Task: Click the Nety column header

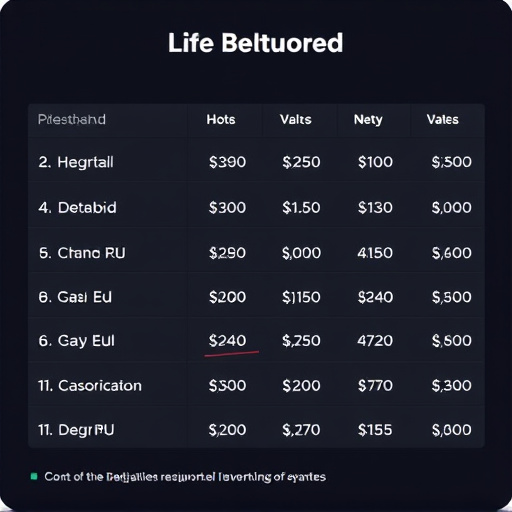Action: click(x=368, y=120)
